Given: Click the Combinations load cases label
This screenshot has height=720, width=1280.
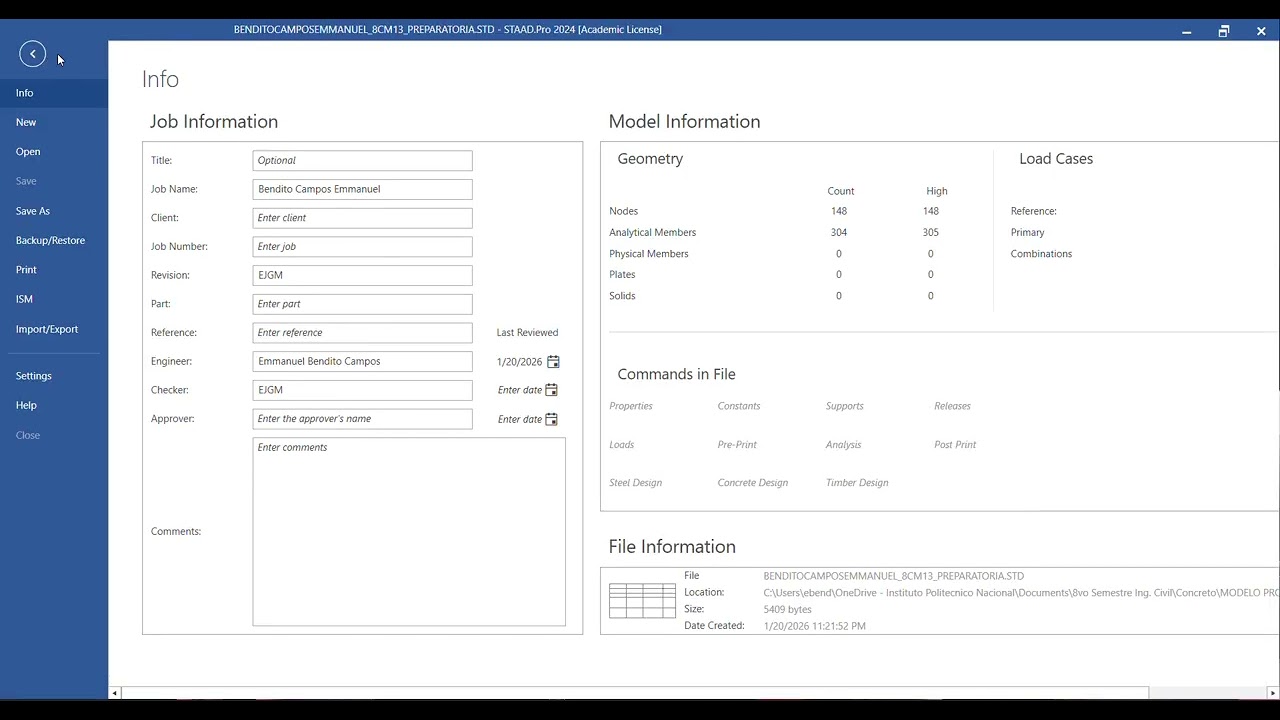Looking at the screenshot, I should (1041, 254).
